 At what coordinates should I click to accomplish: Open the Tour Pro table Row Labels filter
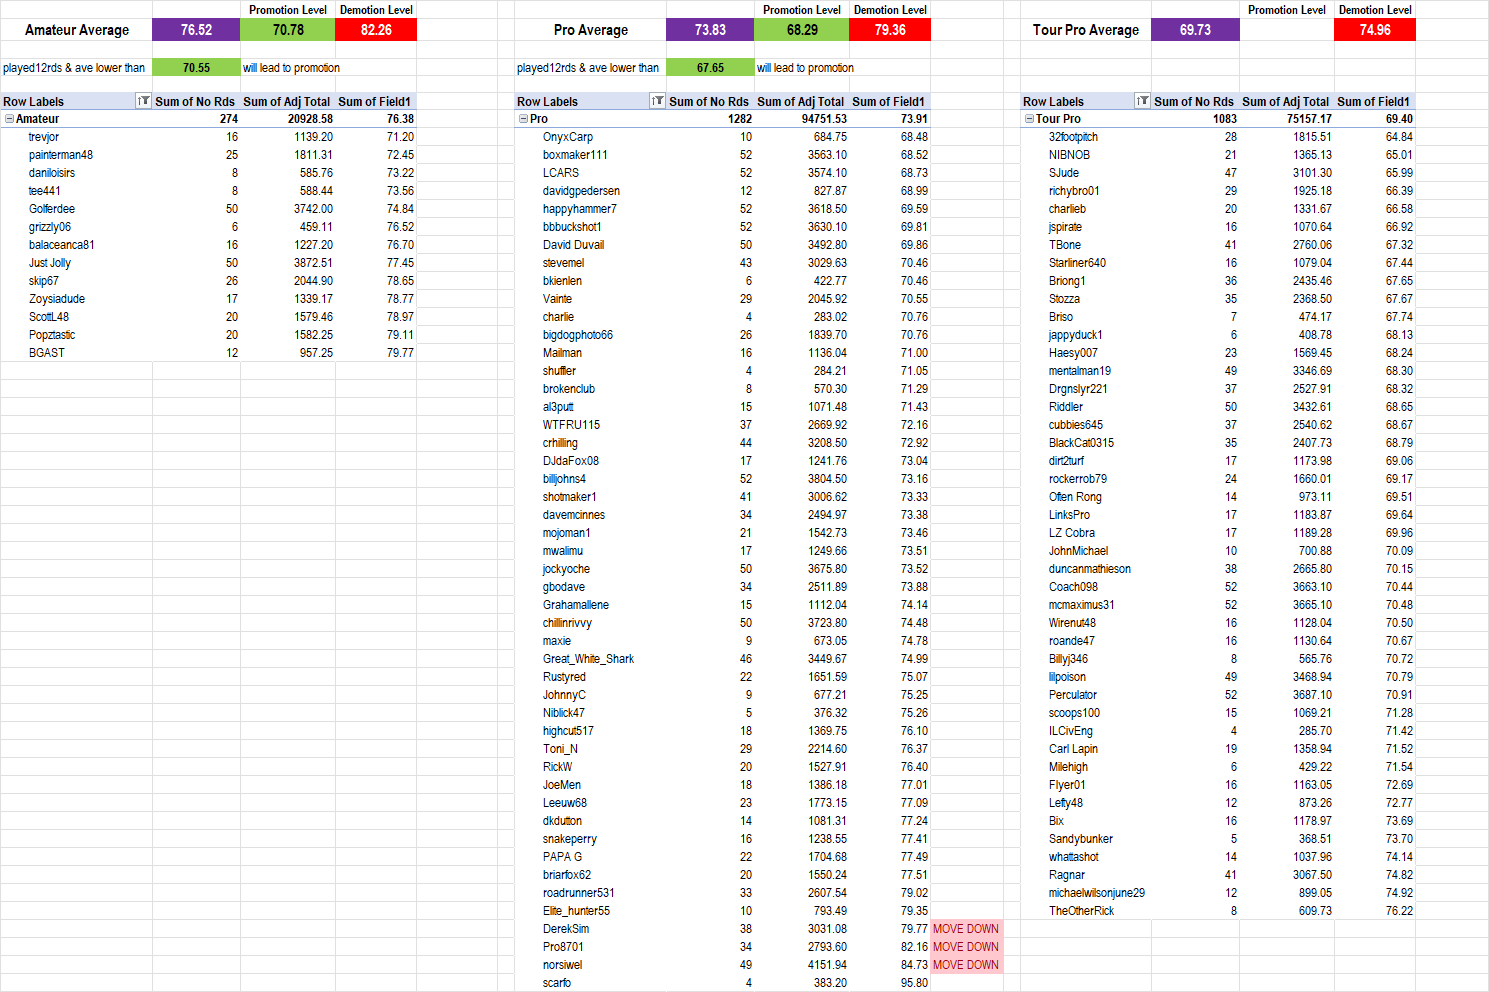tap(1142, 101)
